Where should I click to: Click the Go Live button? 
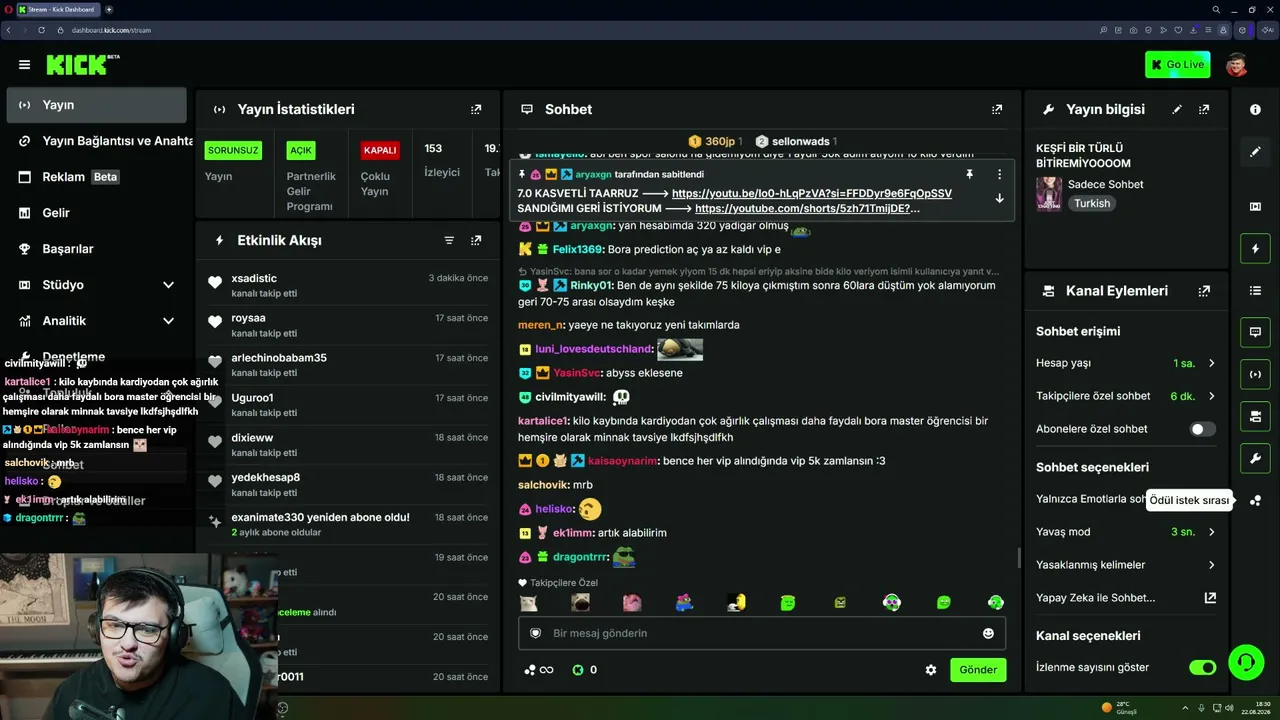(x=1177, y=65)
